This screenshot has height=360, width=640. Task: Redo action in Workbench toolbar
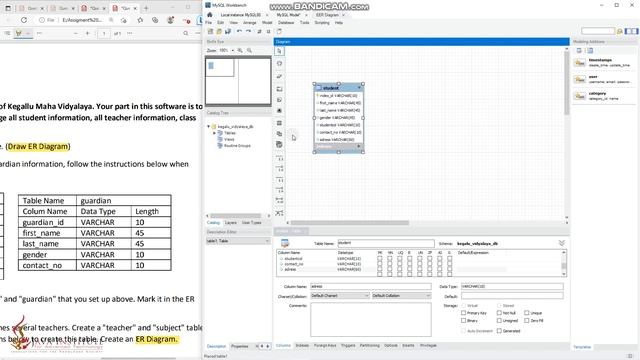(249, 31)
